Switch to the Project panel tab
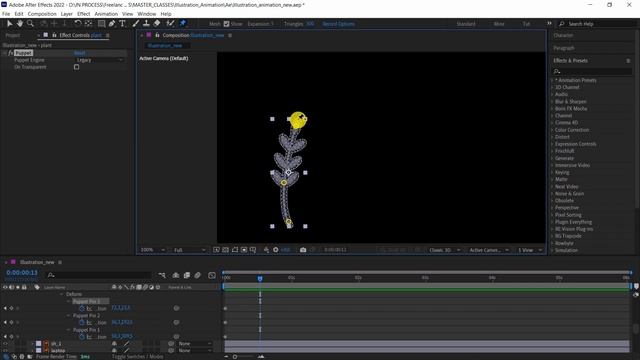Viewport: 640px width, 360px height. [x=13, y=35]
